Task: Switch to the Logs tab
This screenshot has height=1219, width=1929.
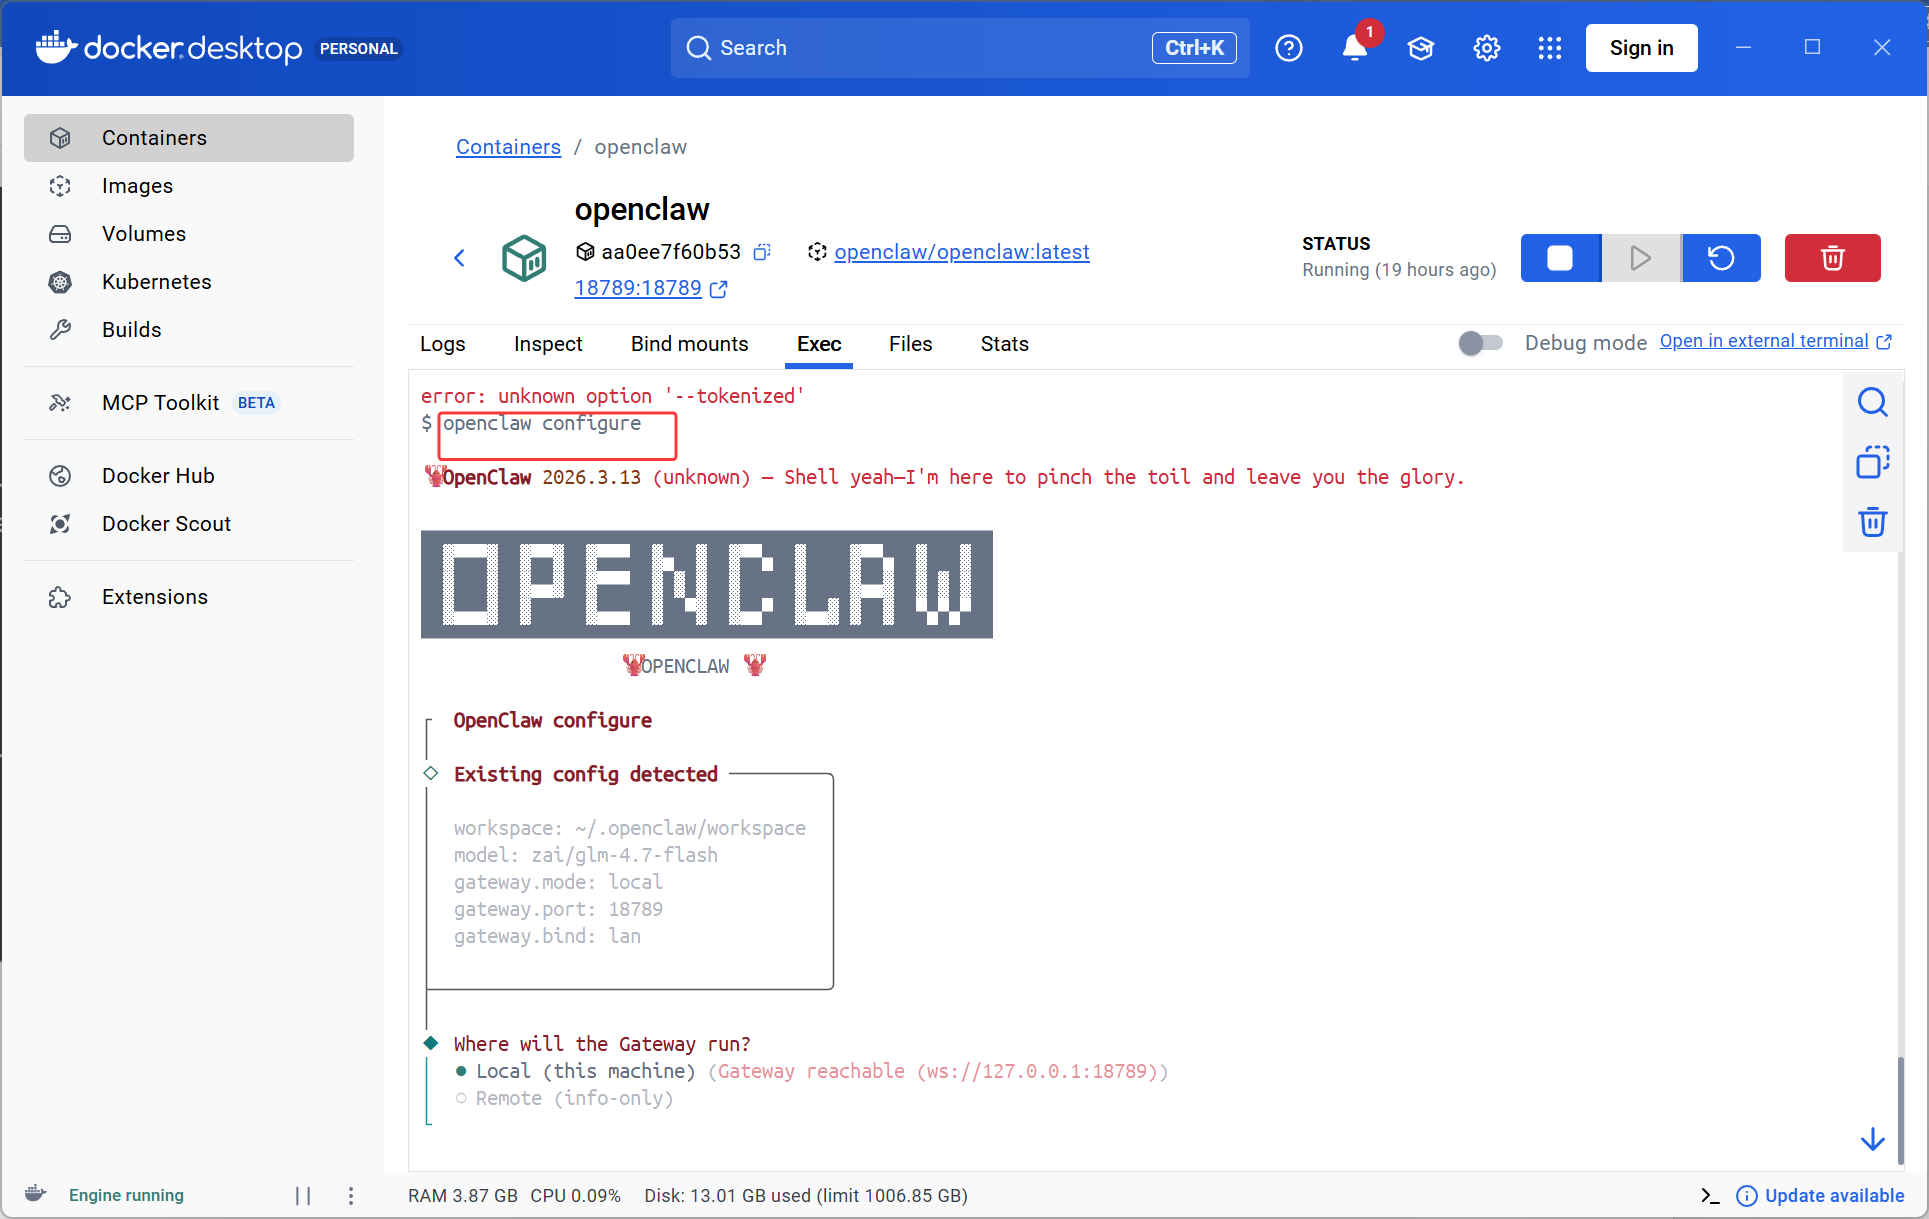Action: [443, 344]
